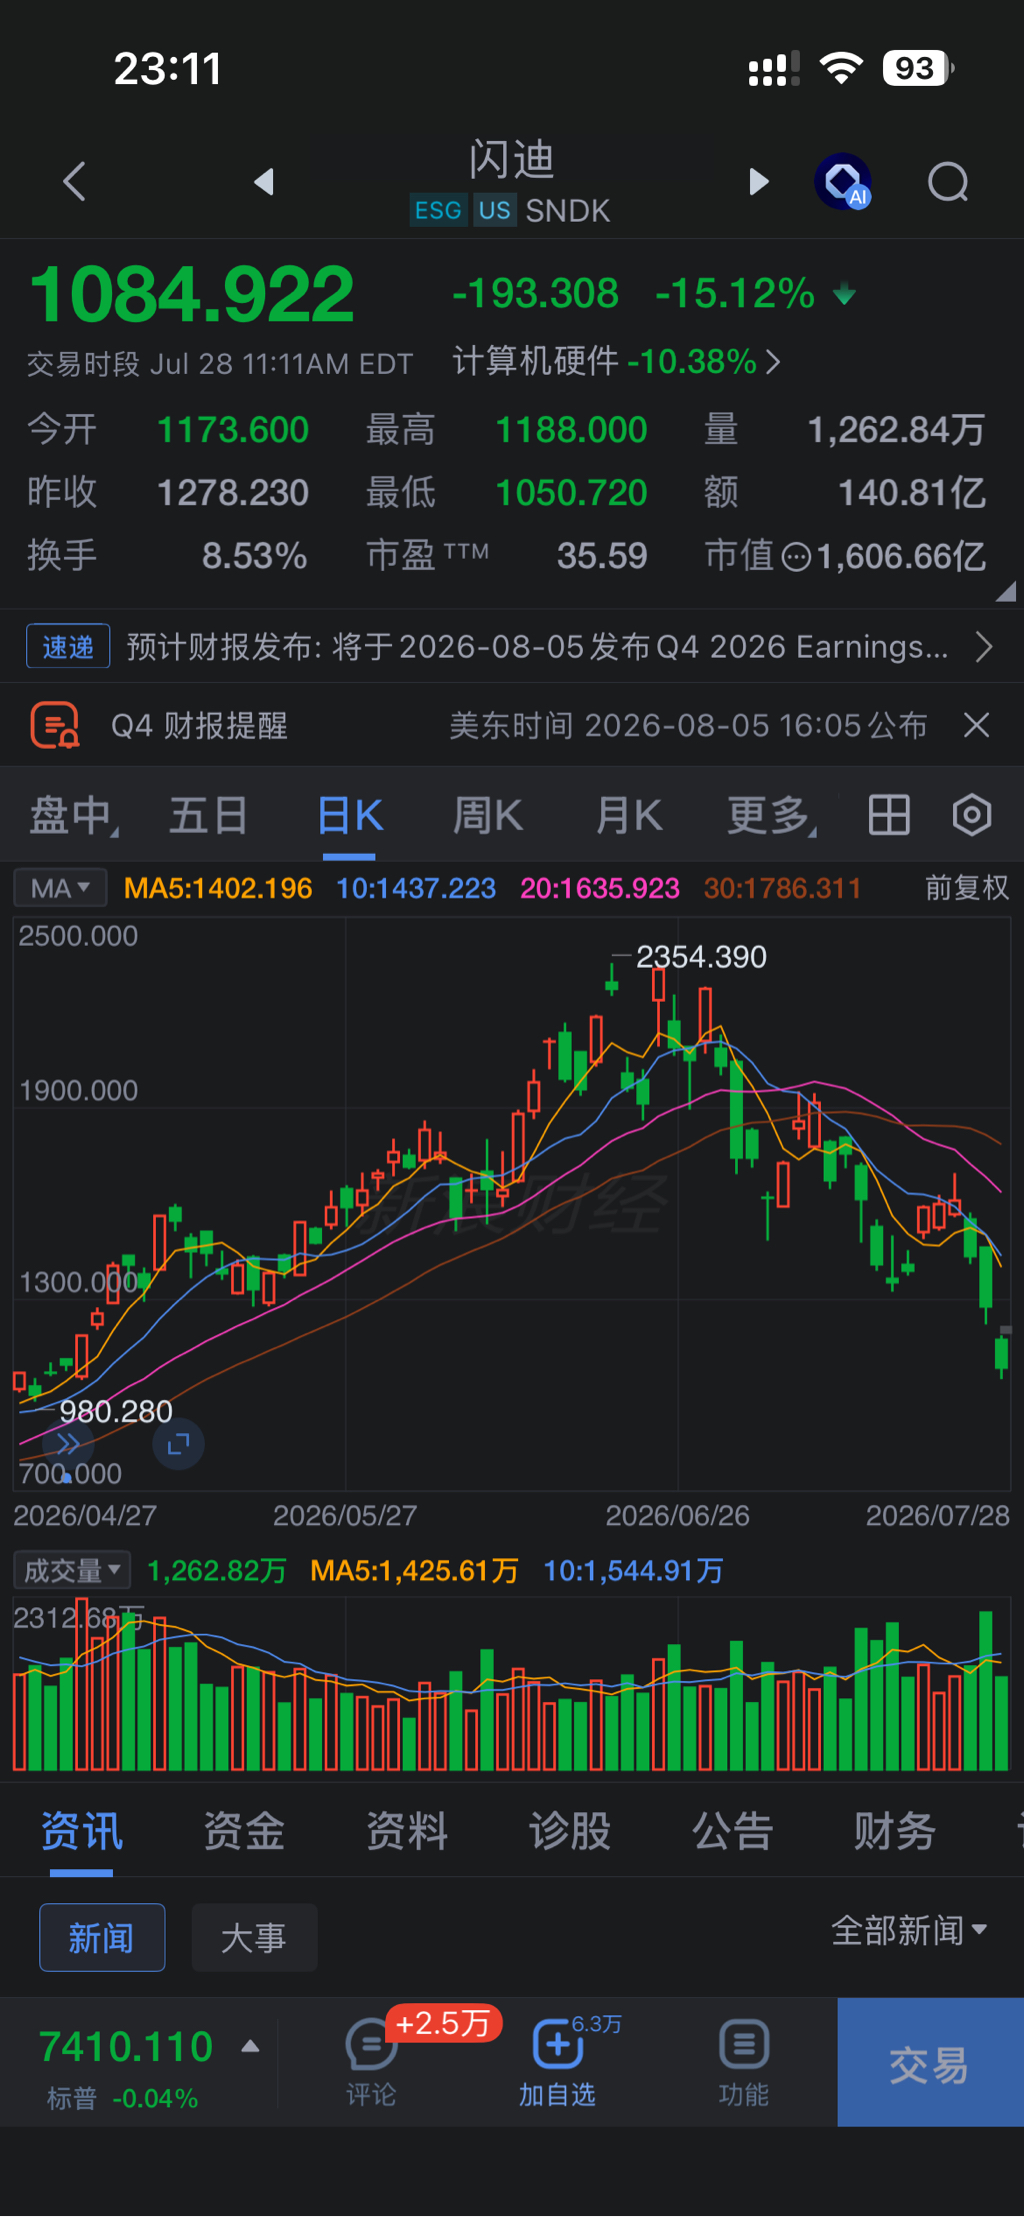This screenshot has width=1024, height=2217.
Task: Tap the market cap info smiley icon
Action: (796, 556)
